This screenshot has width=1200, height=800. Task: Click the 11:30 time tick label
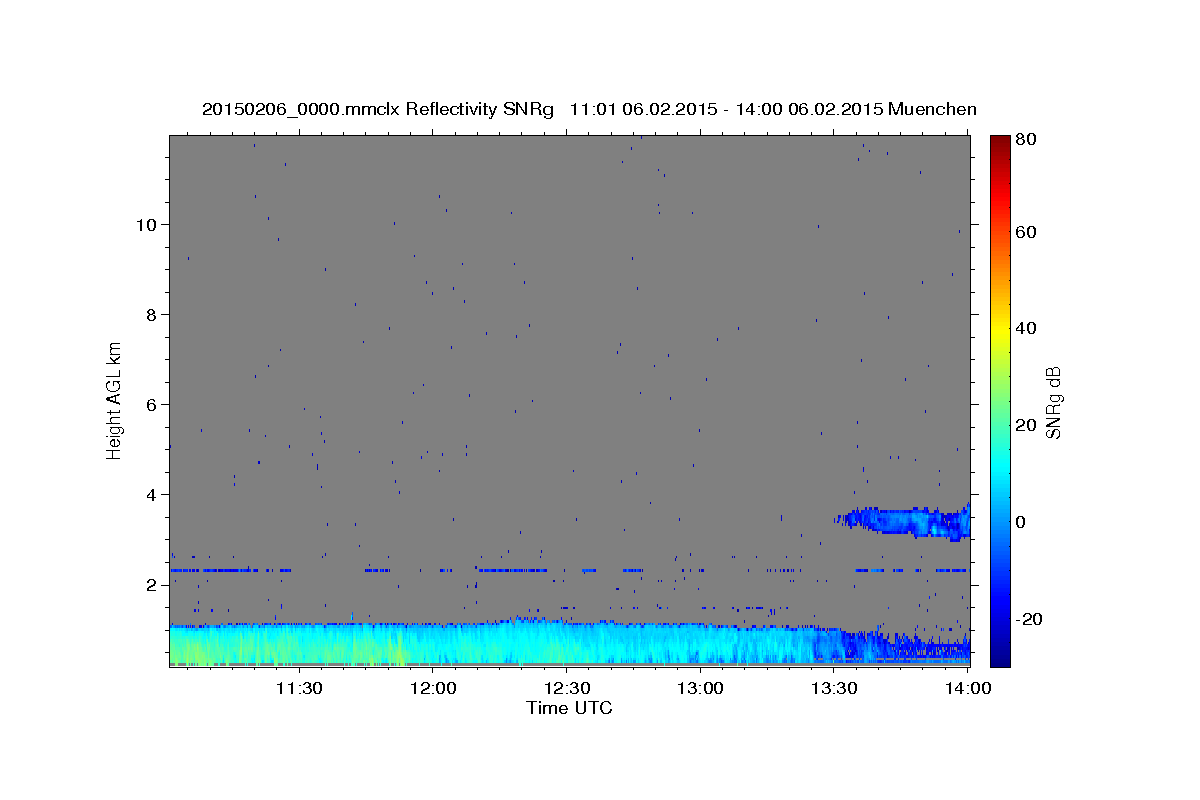coord(299,688)
